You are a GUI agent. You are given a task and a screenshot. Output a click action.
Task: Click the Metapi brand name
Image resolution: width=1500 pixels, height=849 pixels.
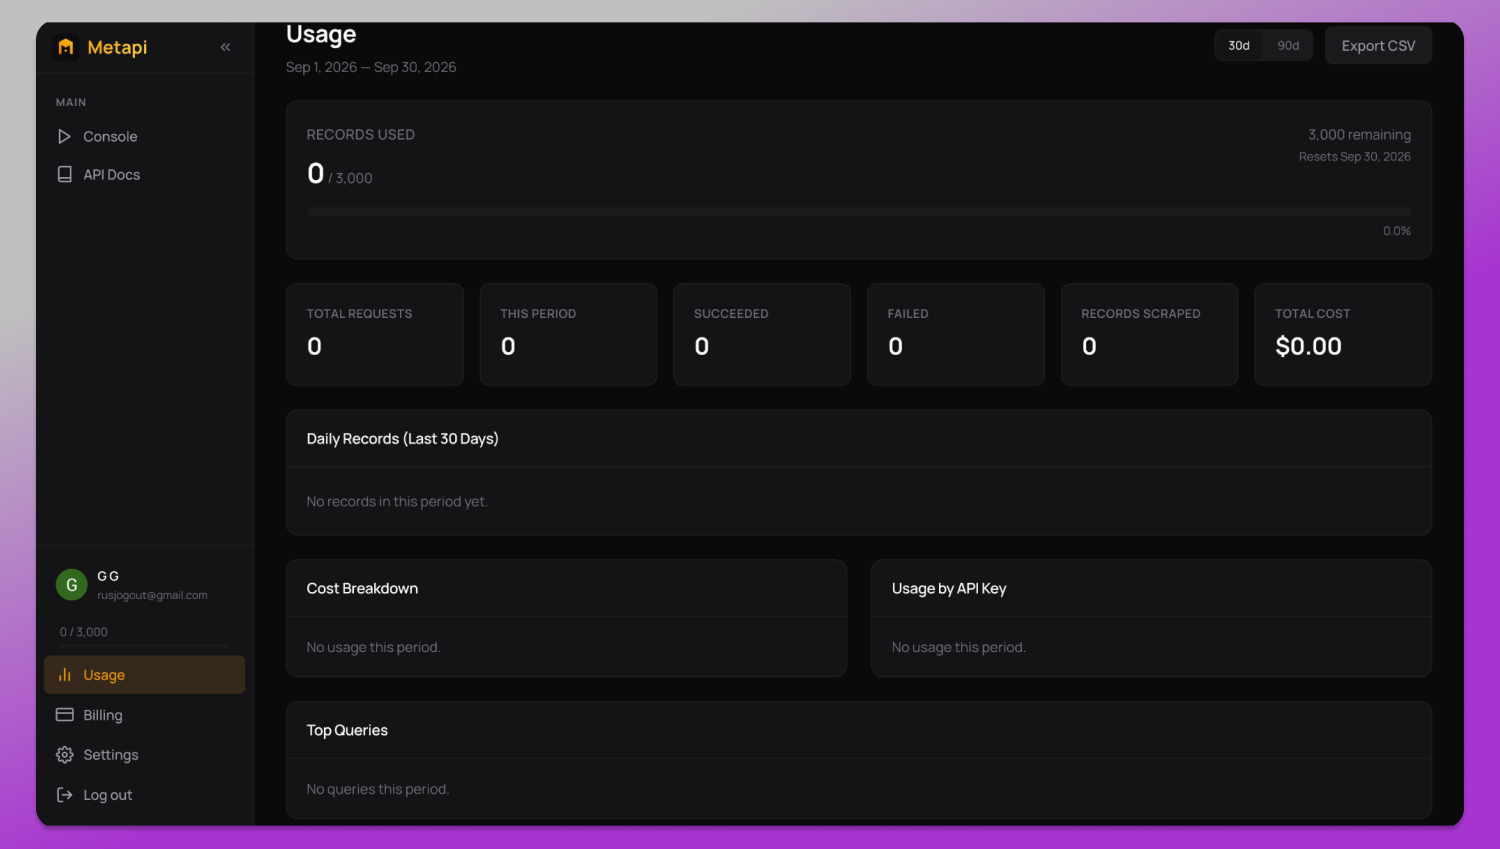pyautogui.click(x=117, y=47)
